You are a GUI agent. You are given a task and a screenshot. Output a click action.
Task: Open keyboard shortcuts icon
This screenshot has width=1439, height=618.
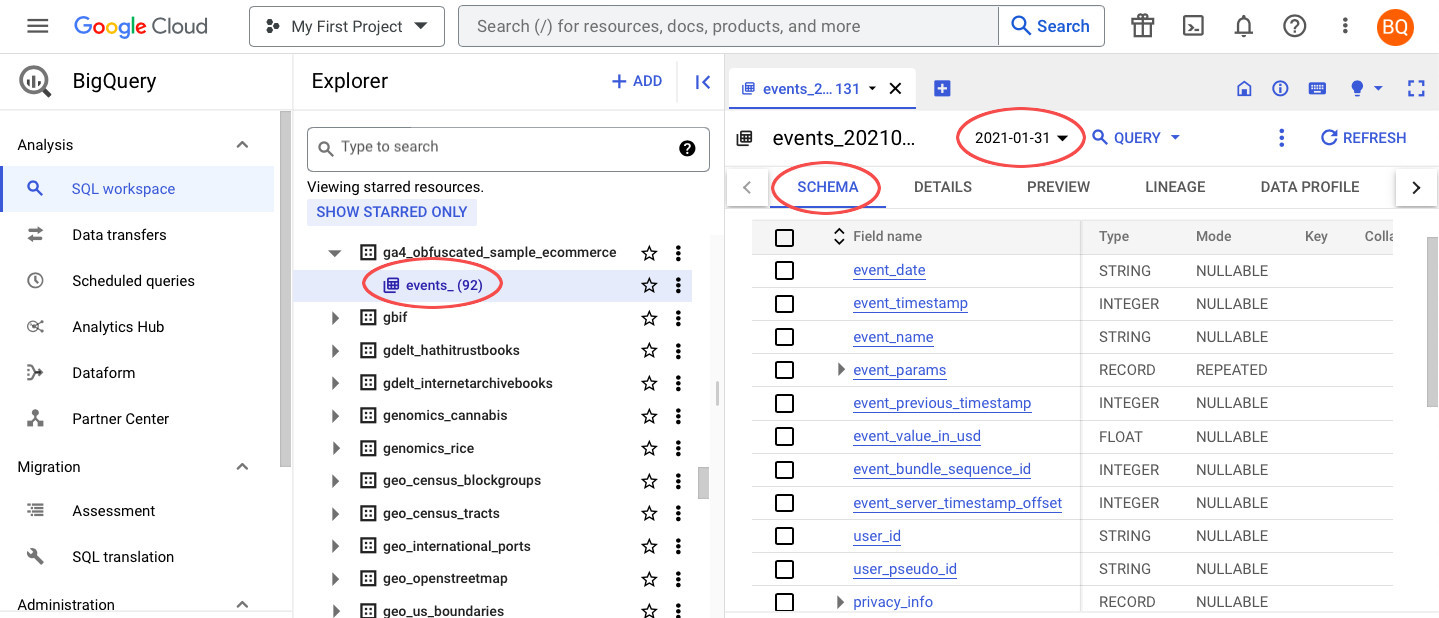[x=1317, y=88]
